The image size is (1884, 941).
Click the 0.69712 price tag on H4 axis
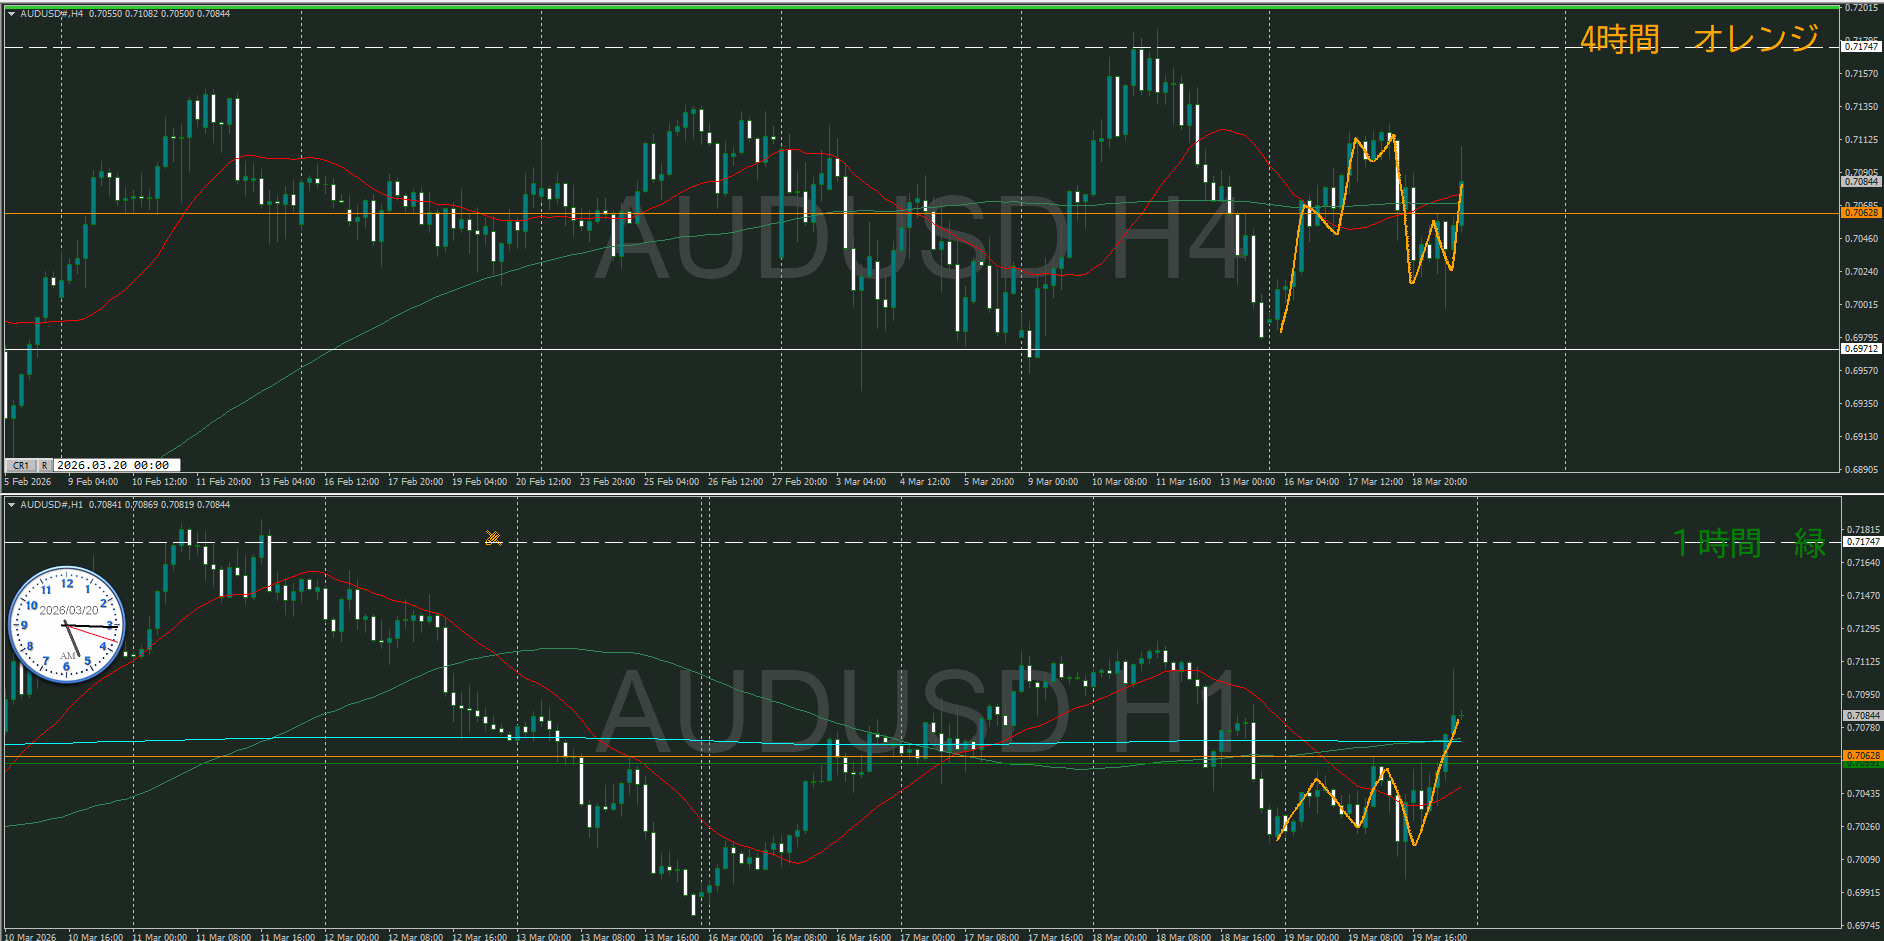coord(1861,349)
